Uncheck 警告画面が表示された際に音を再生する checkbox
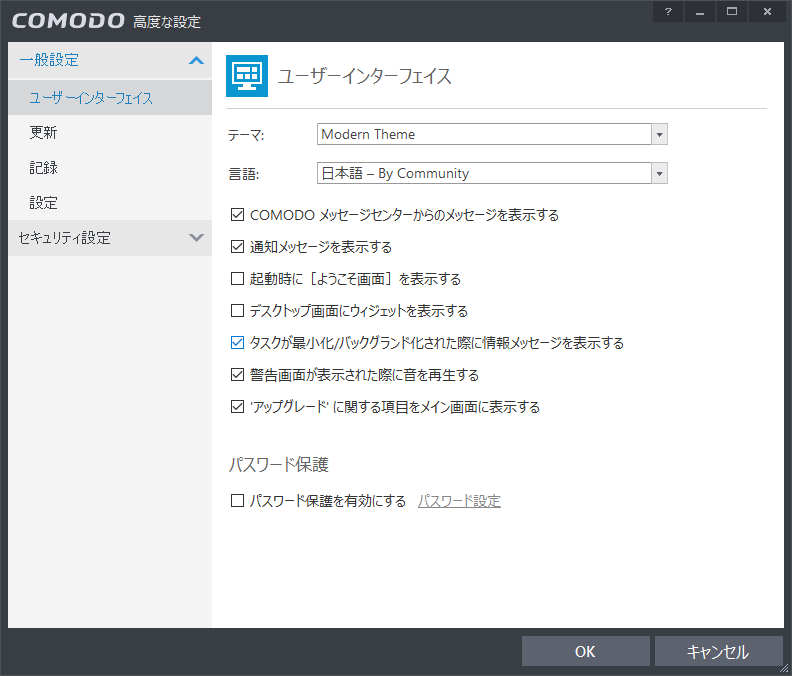 237,374
